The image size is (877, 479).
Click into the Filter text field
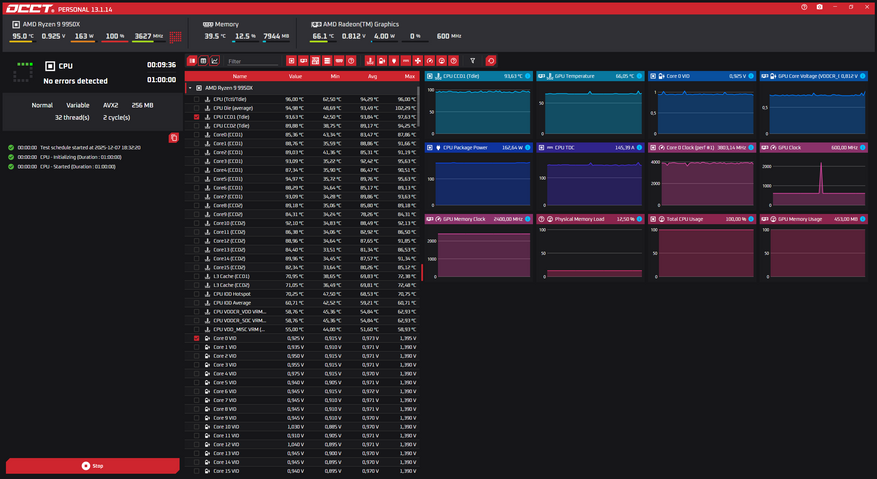point(252,61)
